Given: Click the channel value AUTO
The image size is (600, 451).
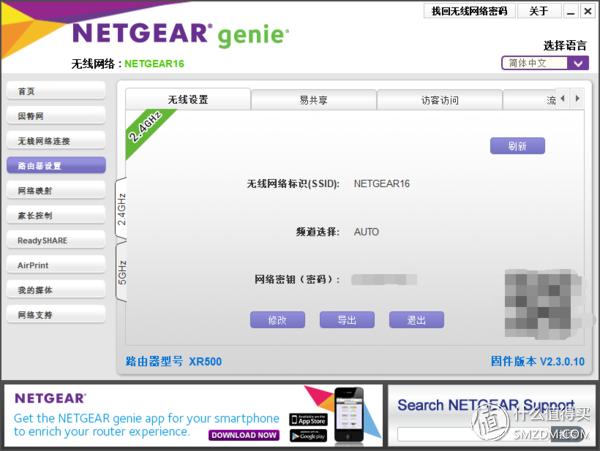Looking at the screenshot, I should (x=366, y=232).
